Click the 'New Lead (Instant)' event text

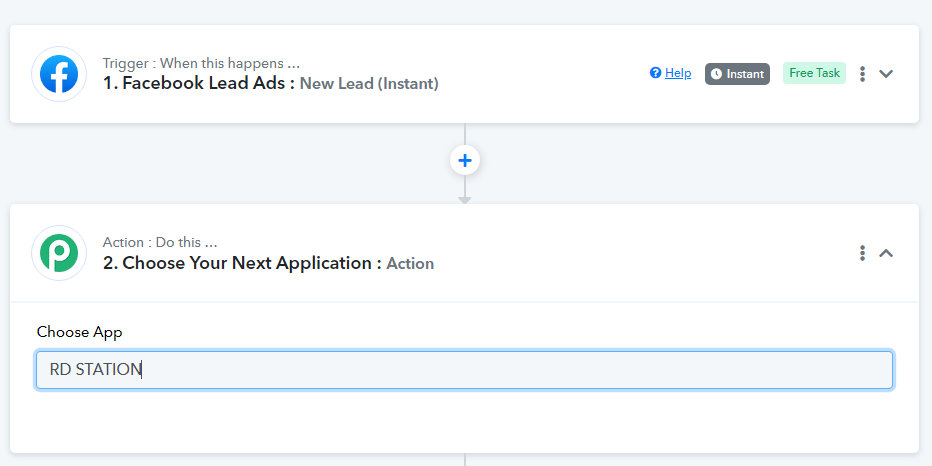tap(369, 84)
